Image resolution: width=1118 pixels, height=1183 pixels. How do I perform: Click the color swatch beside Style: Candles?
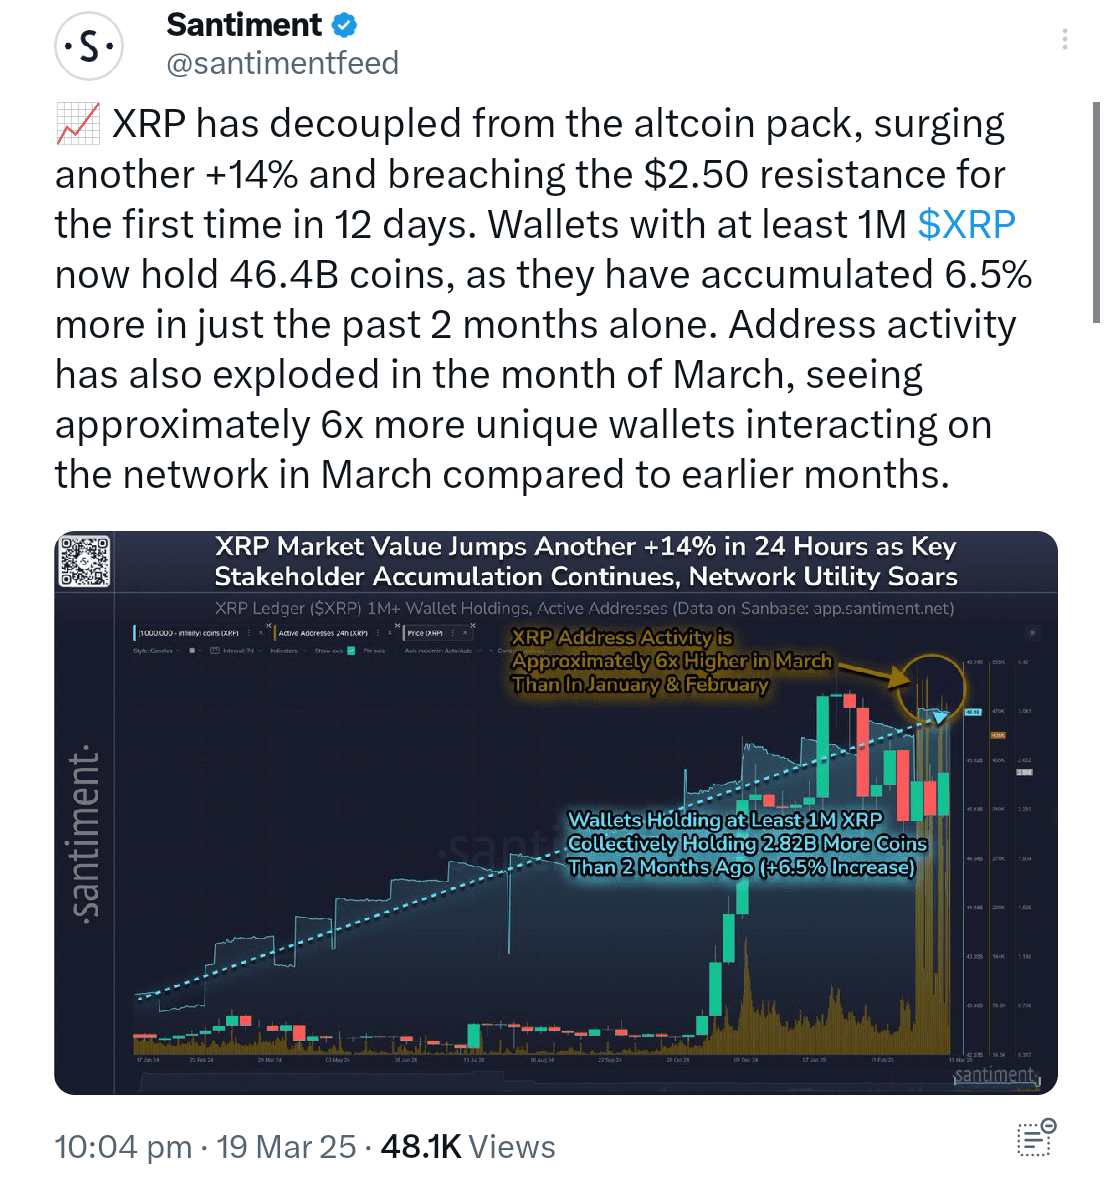191,648
